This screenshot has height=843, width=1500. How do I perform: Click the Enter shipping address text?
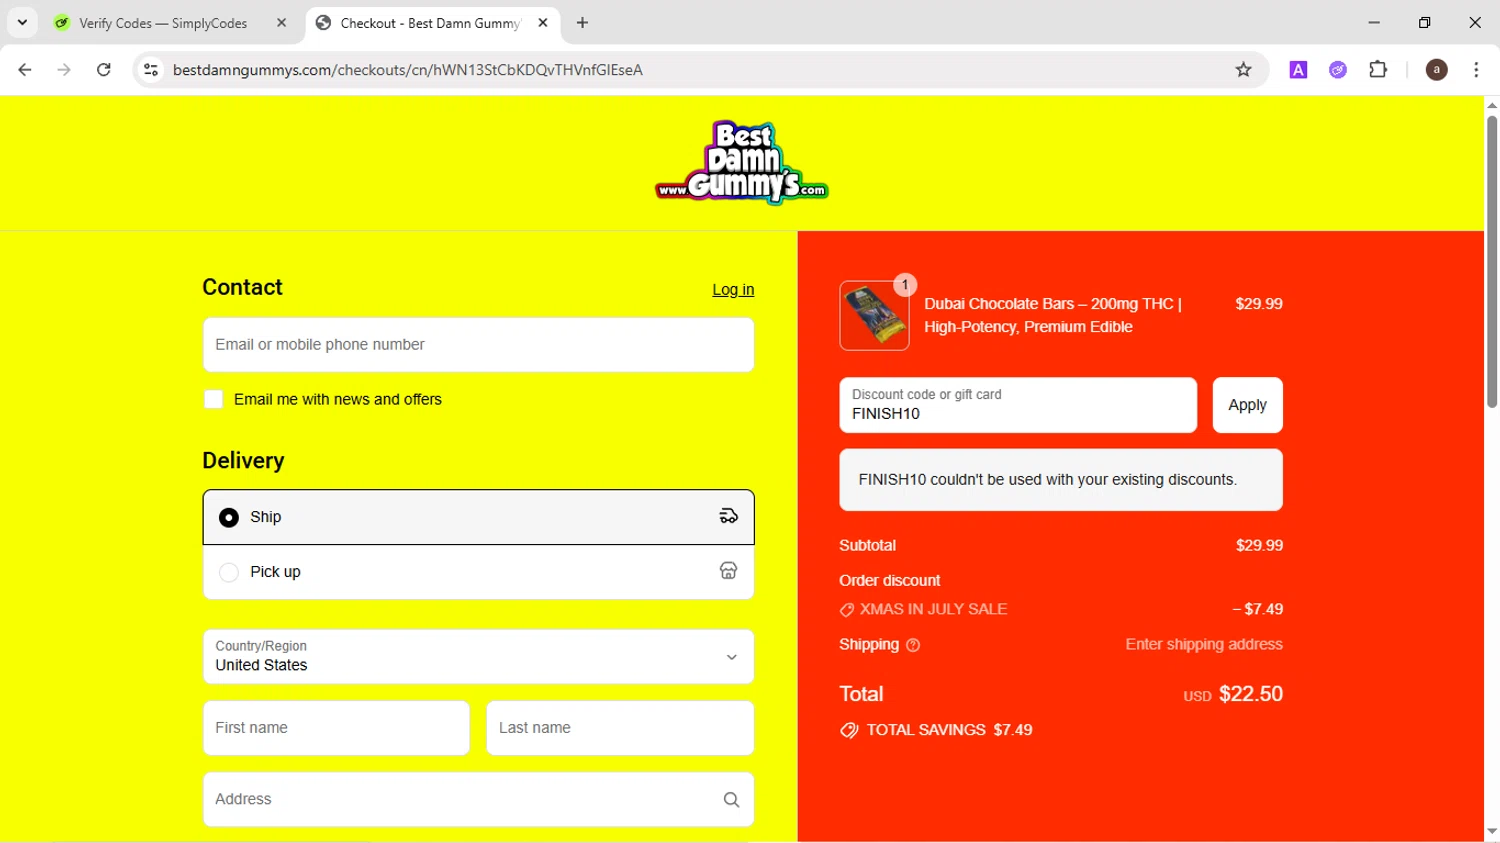click(x=1204, y=644)
